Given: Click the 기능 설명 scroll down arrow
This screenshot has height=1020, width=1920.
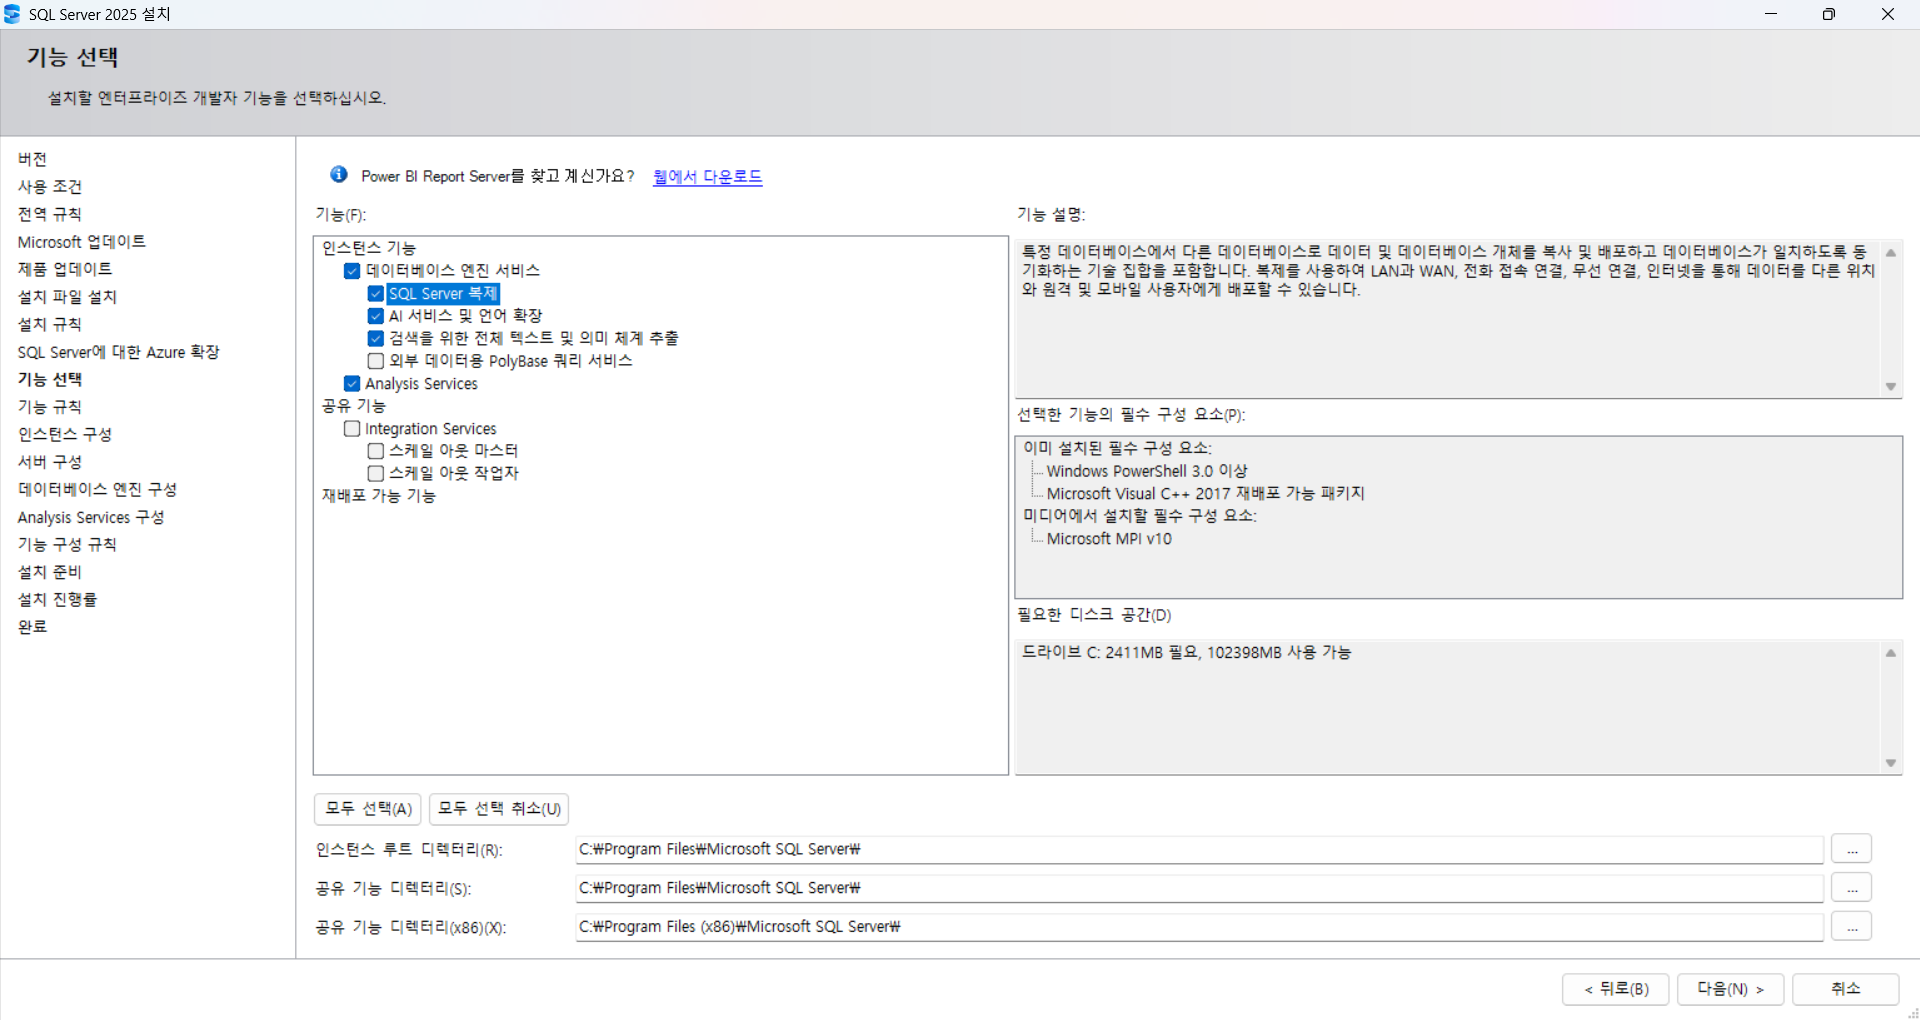Looking at the screenshot, I should coord(1891,386).
